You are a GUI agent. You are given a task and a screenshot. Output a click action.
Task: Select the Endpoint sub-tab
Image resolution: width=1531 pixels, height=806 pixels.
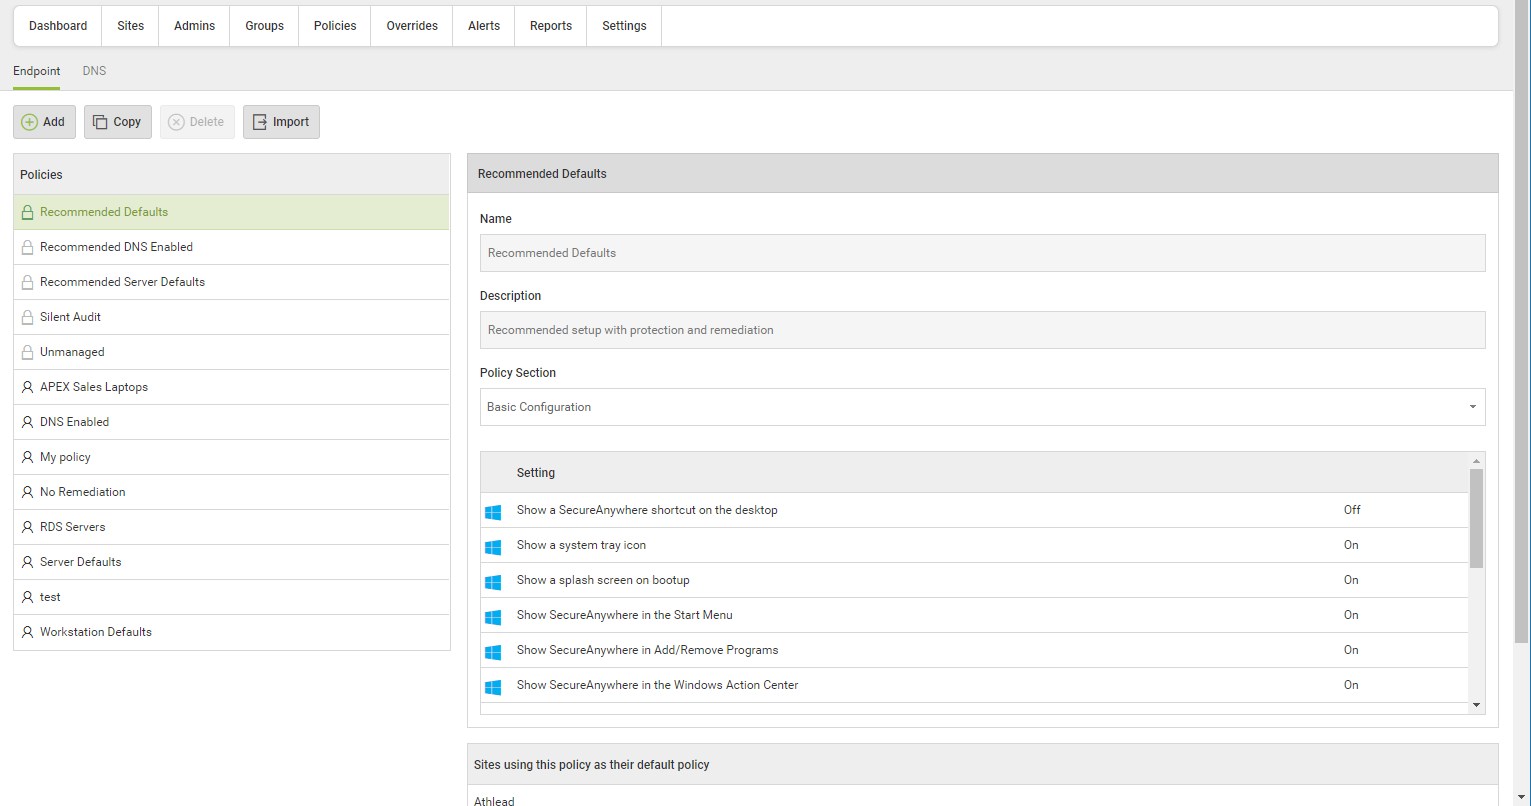pyautogui.click(x=36, y=72)
